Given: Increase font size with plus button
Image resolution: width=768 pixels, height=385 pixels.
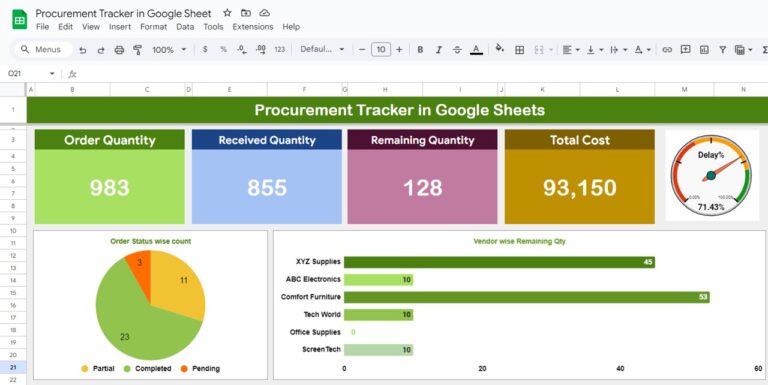Looking at the screenshot, I should (x=399, y=49).
